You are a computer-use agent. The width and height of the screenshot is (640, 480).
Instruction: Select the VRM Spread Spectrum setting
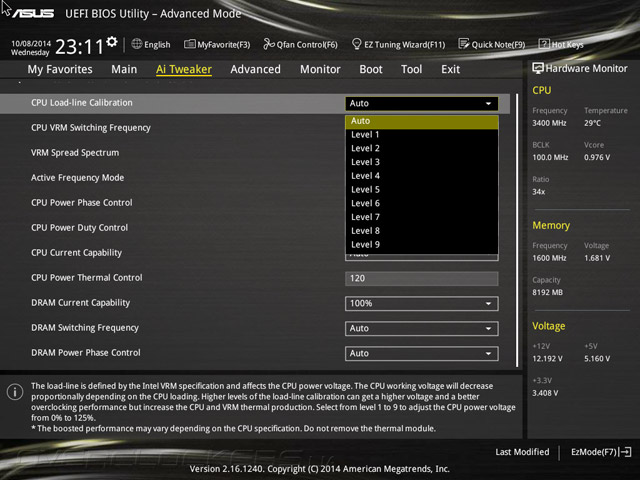pyautogui.click(x=75, y=153)
